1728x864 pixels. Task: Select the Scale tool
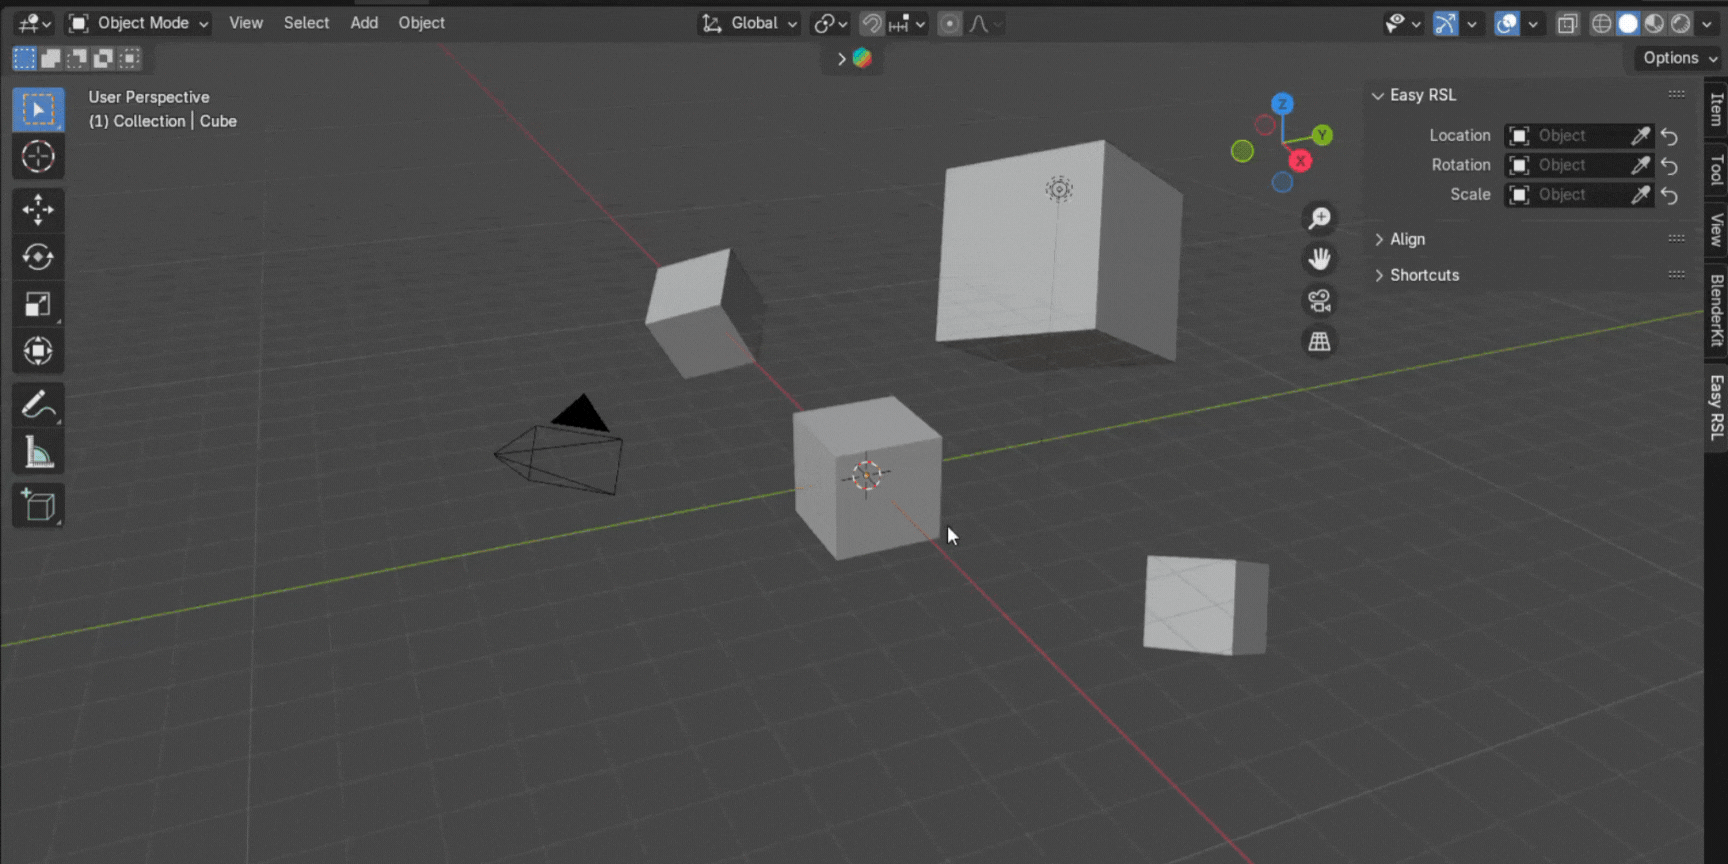click(38, 304)
